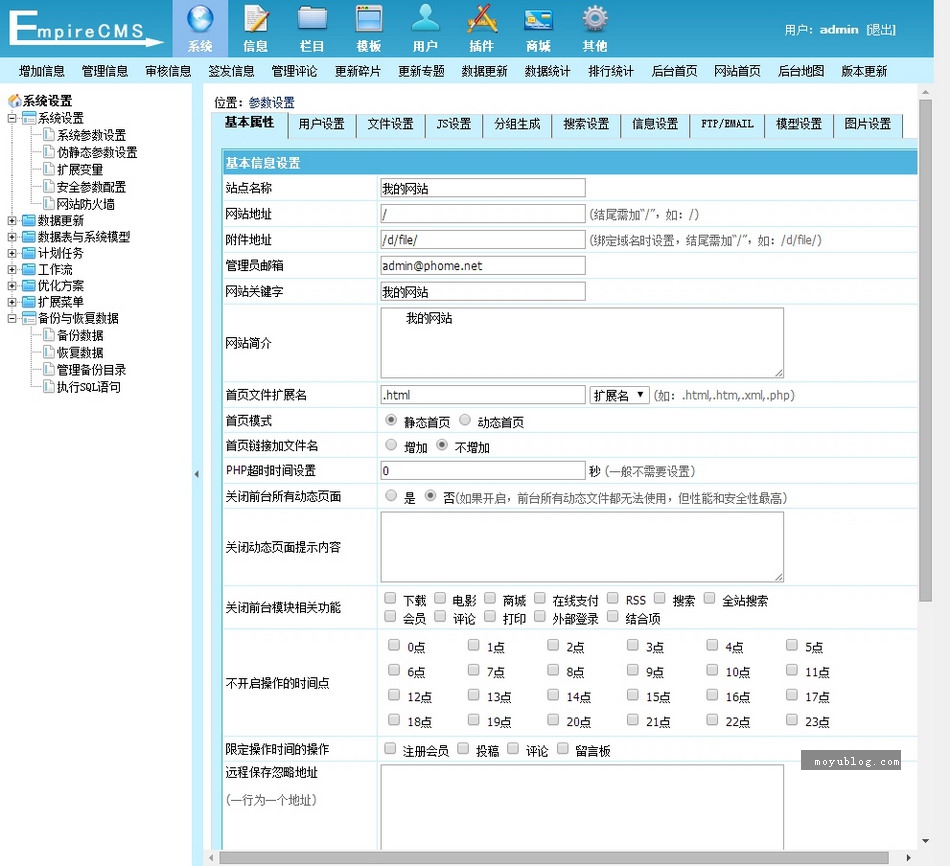Click into the 站点名称 input field
This screenshot has height=866, width=950.
tap(483, 188)
